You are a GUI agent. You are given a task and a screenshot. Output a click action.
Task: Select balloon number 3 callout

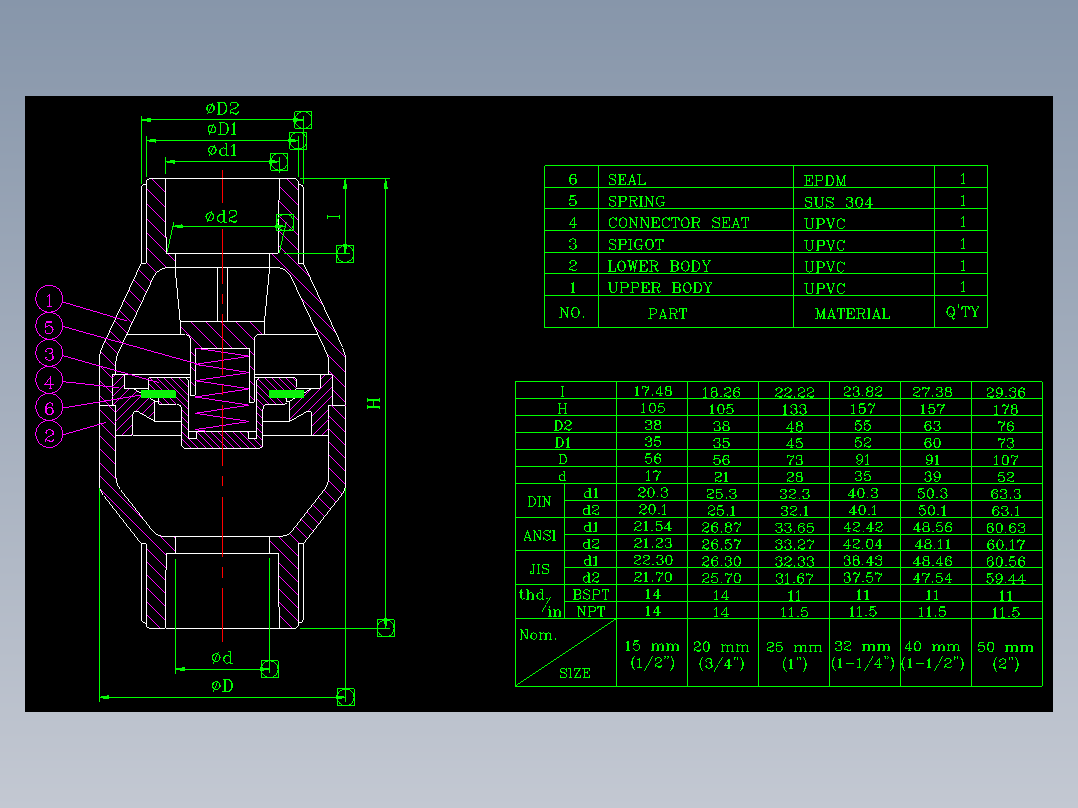pyautogui.click(x=49, y=354)
